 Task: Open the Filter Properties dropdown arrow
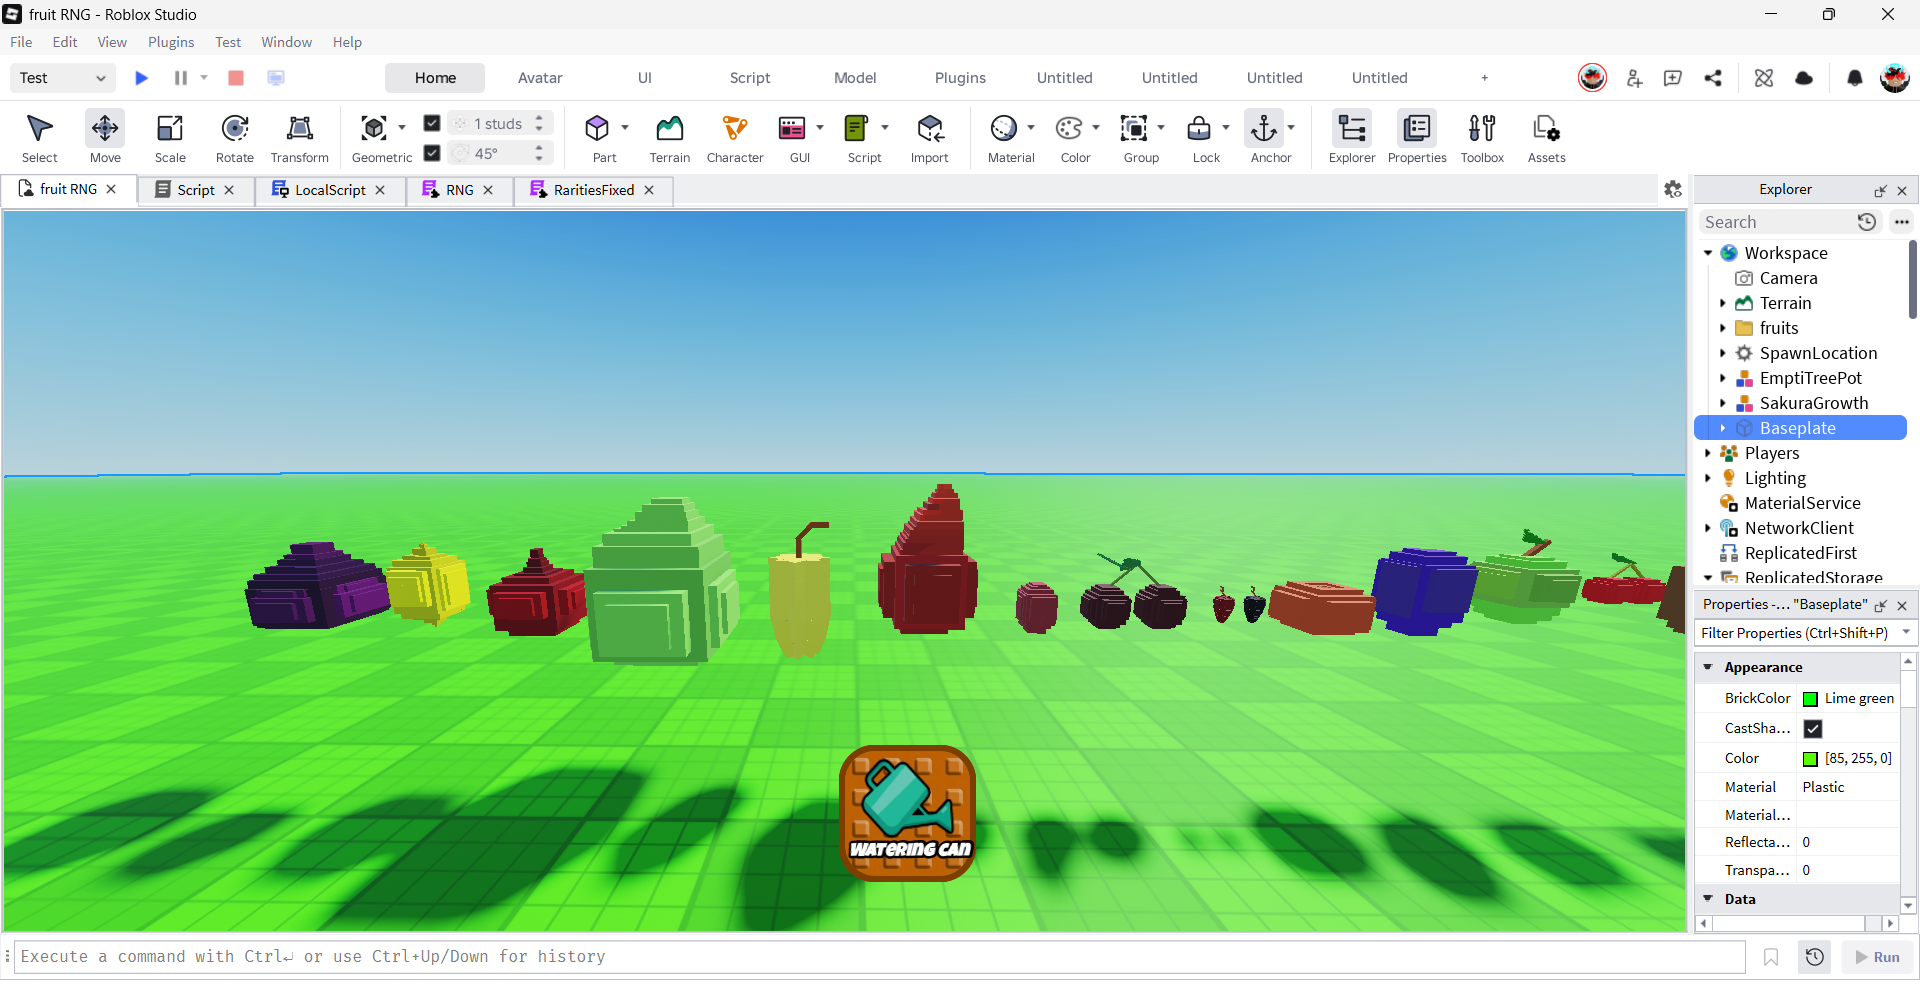pos(1906,633)
